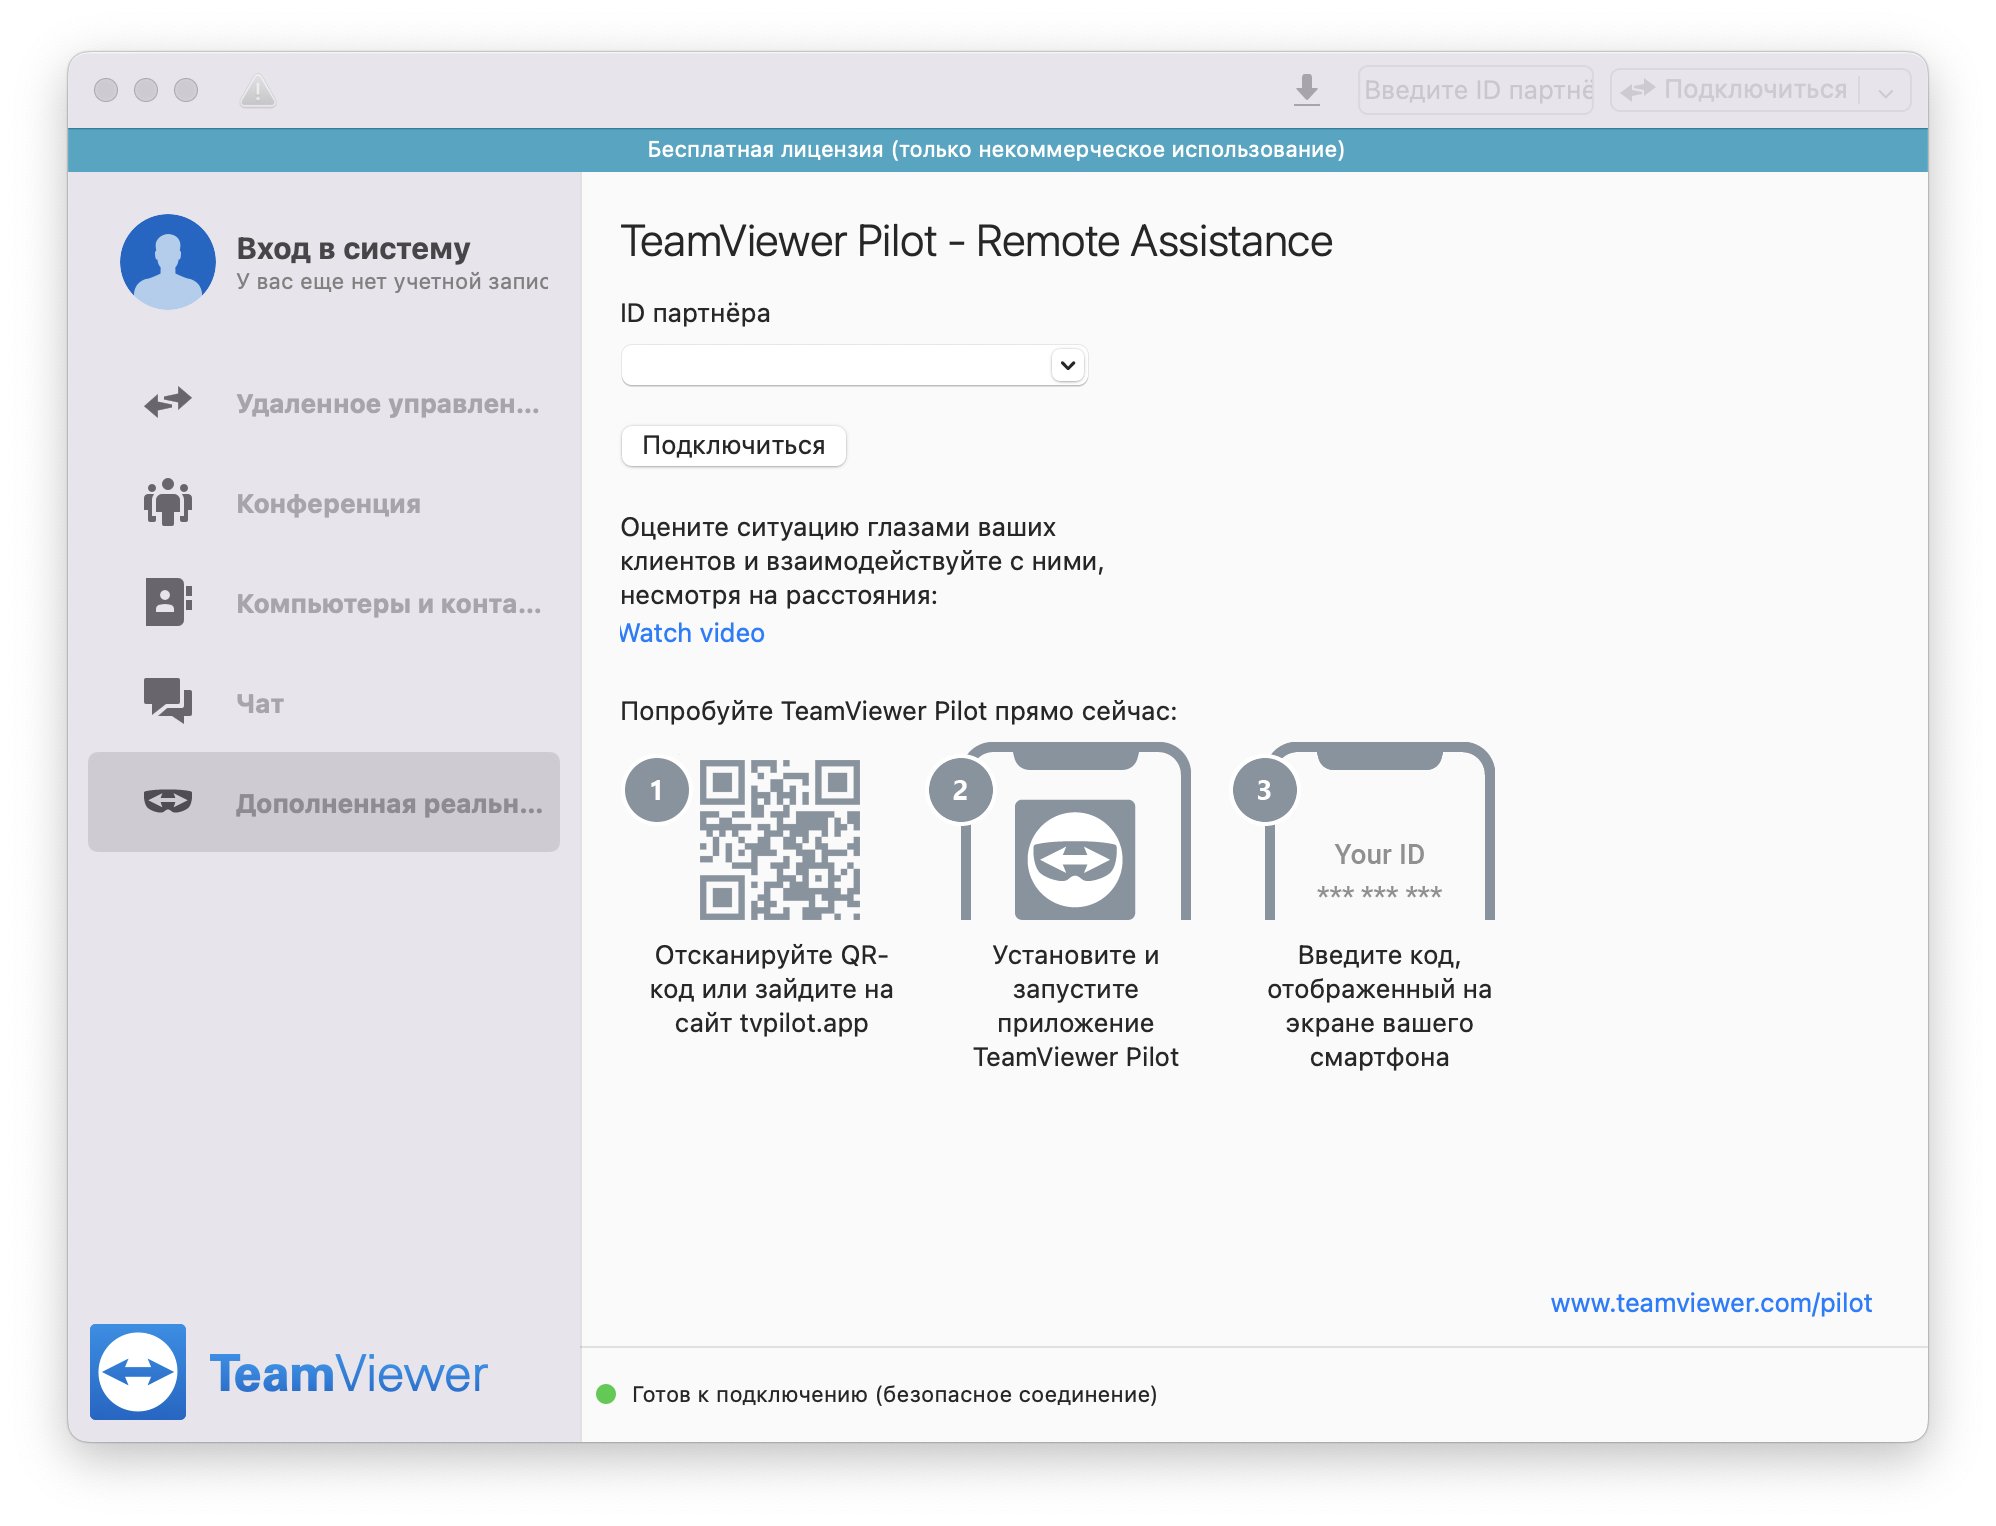Click the Установите и запустите приложение text
This screenshot has width=1996, height=1526.
[x=1076, y=1006]
